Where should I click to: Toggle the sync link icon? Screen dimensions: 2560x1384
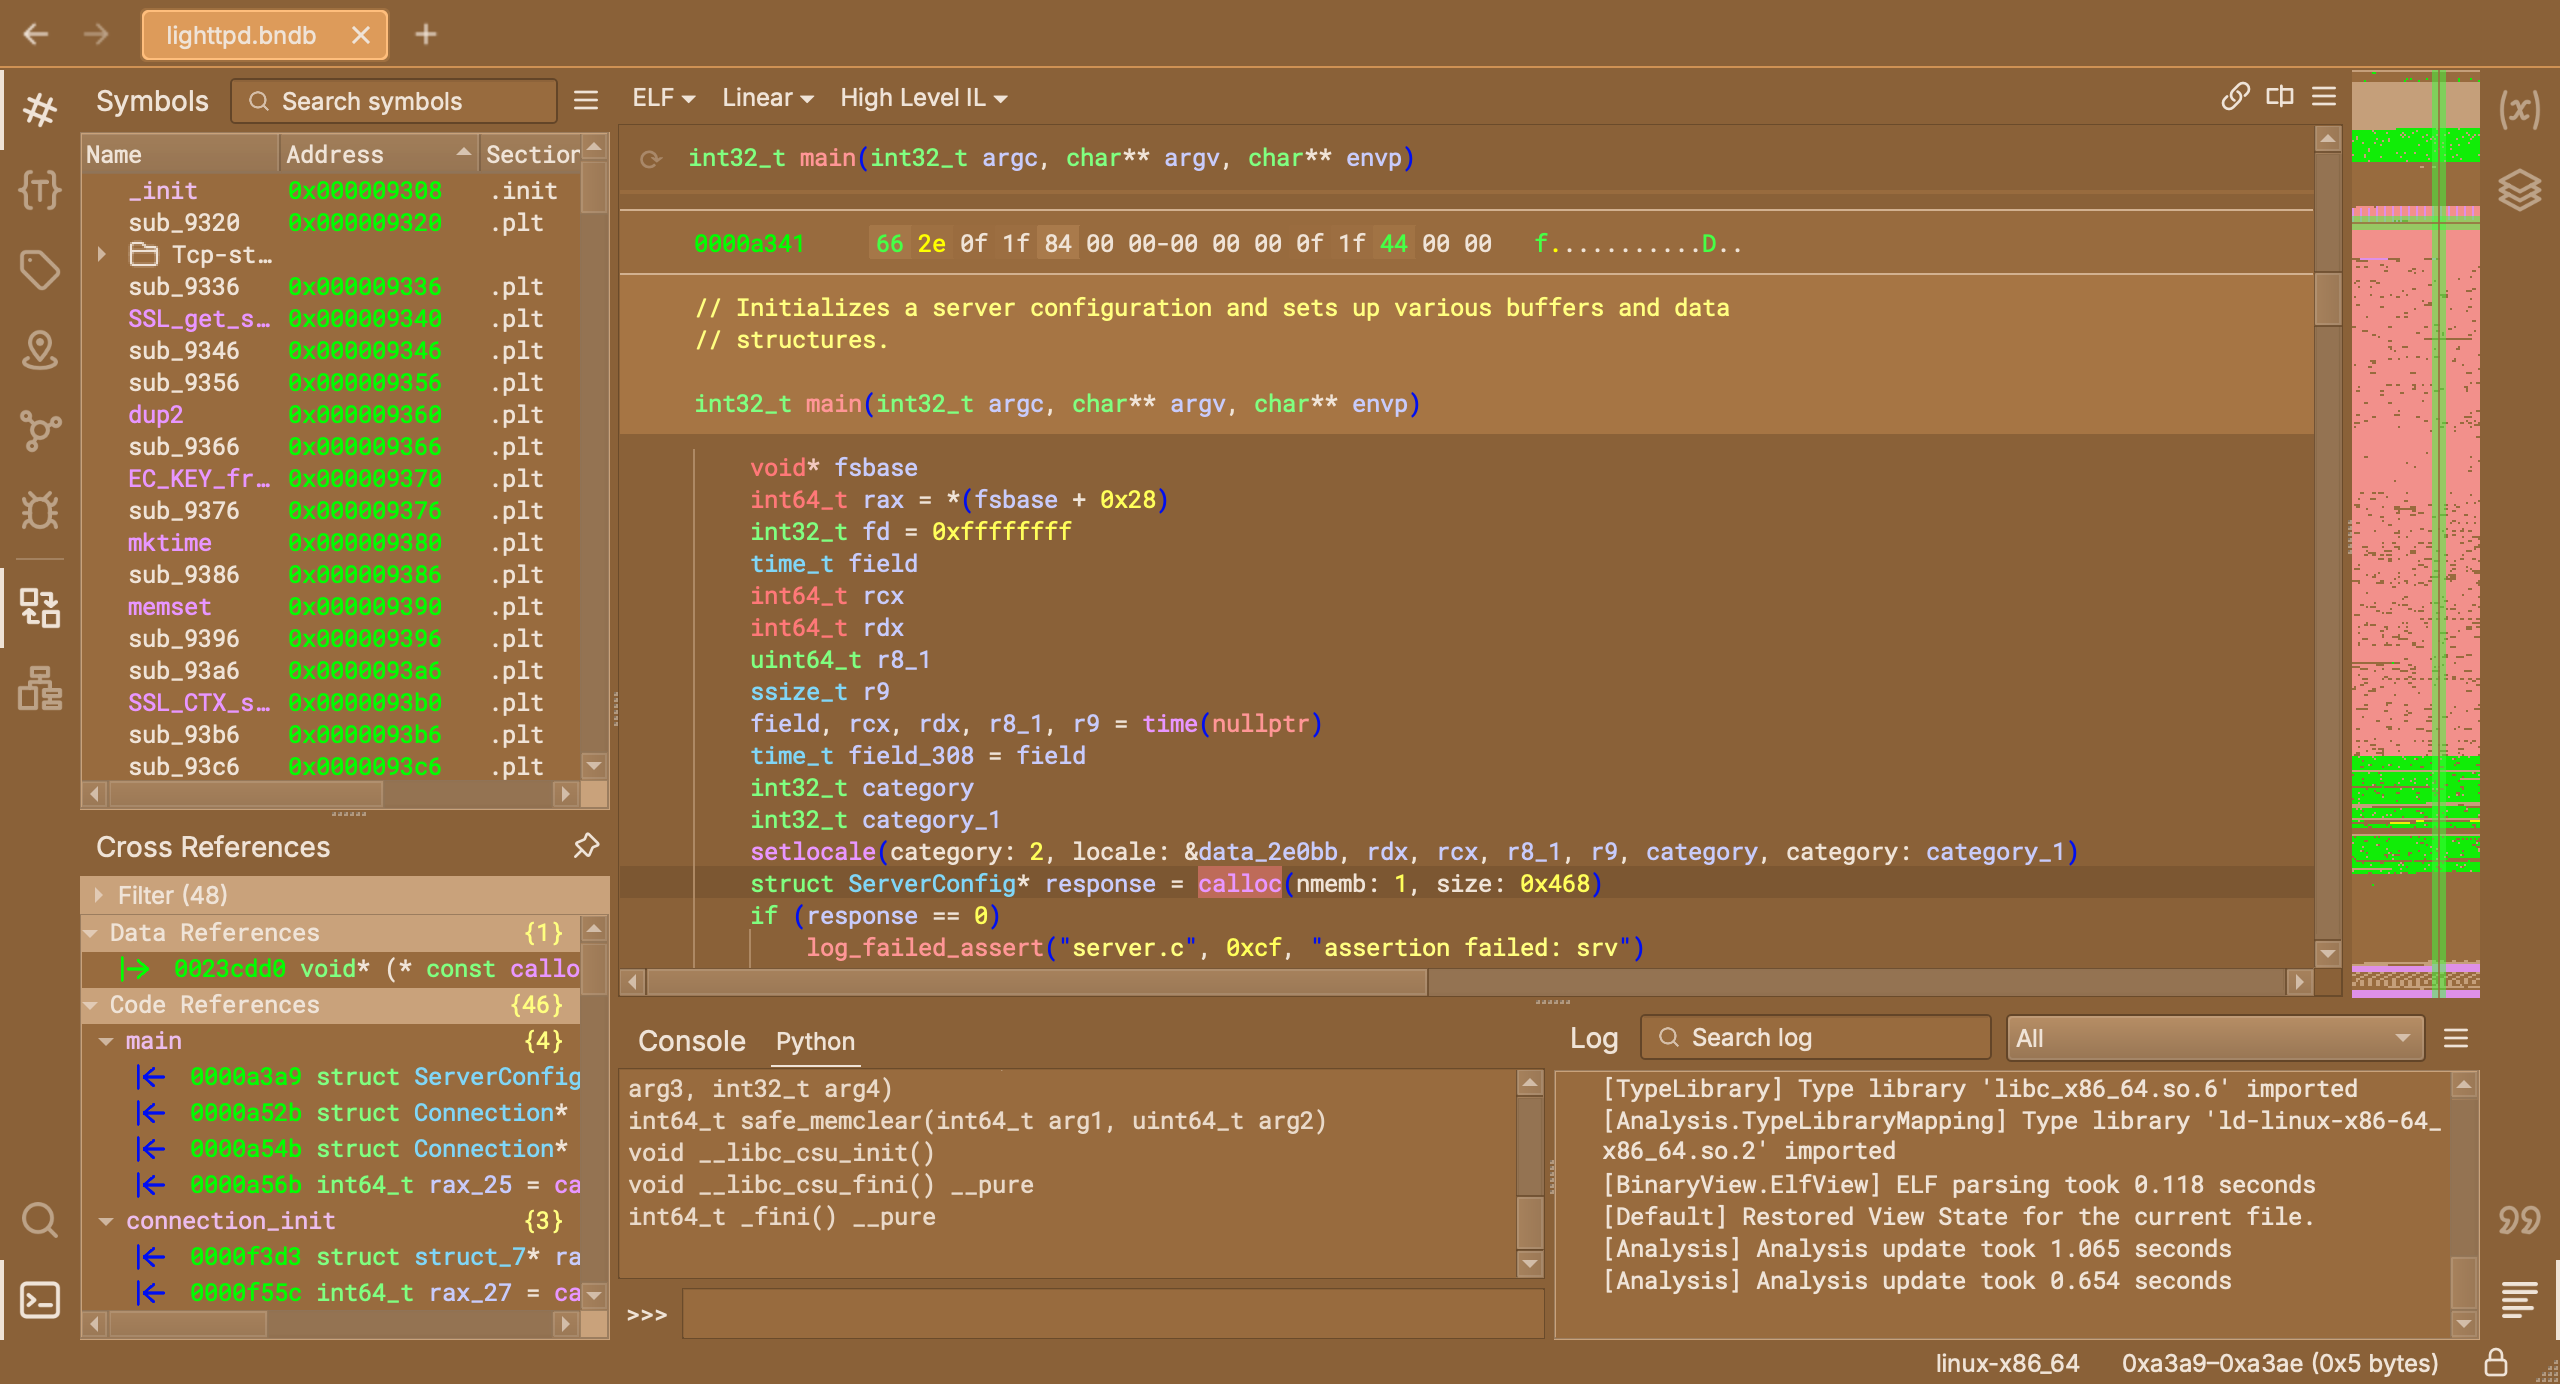tap(2235, 97)
